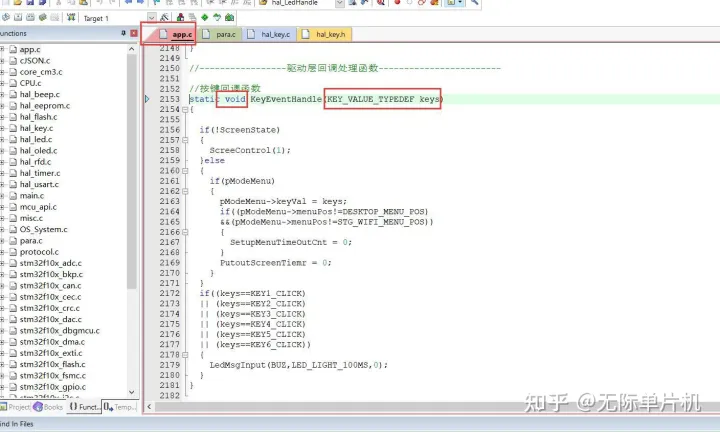Open the Target 1 dropdown
Screen dimensions: 720x432
[x=151, y=17]
